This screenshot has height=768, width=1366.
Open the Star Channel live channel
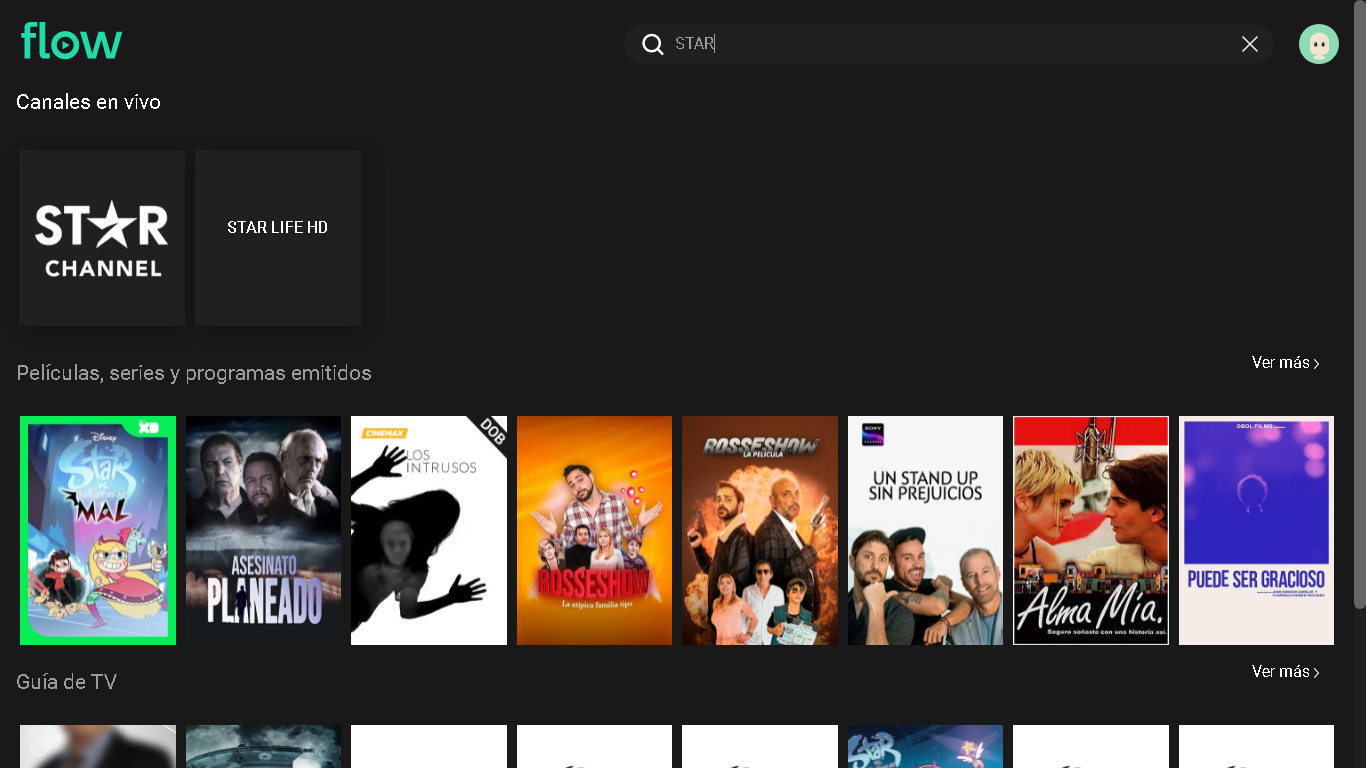coord(102,238)
